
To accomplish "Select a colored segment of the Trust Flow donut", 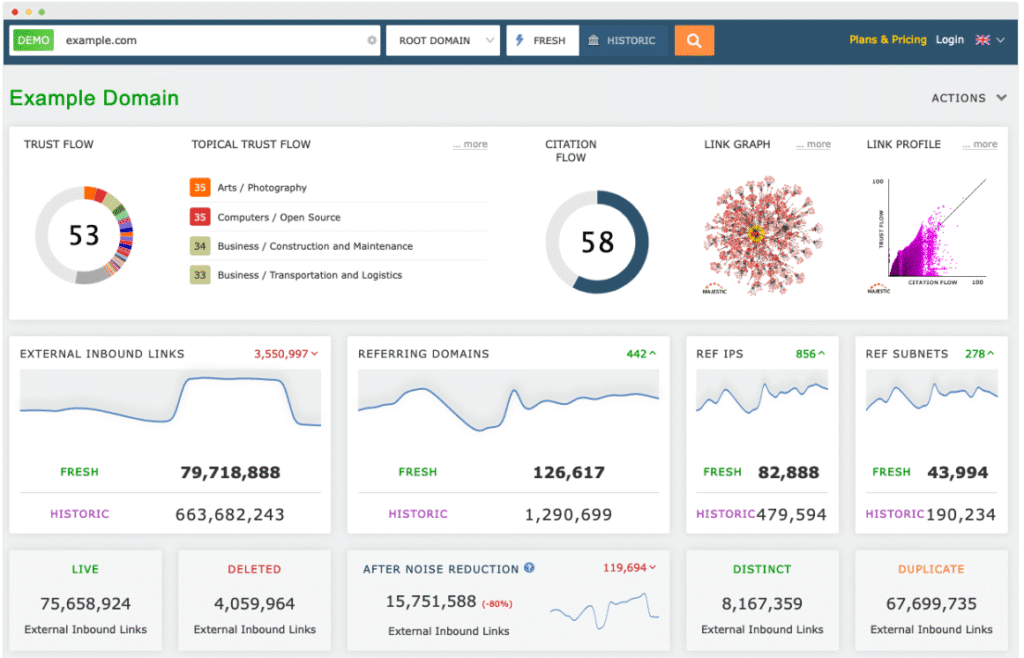I will click(87, 192).
